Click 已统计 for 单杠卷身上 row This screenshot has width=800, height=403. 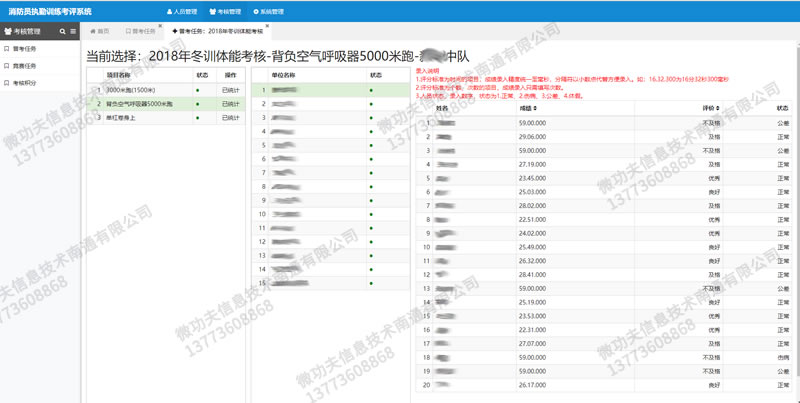point(231,117)
